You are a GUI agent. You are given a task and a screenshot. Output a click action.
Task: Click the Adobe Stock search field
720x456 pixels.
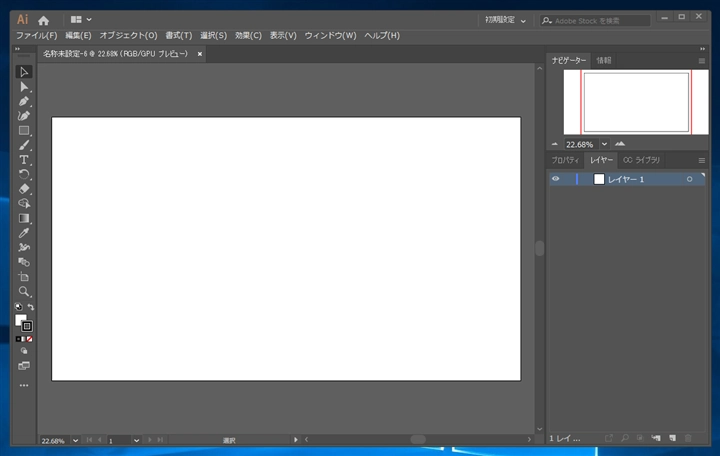595,21
